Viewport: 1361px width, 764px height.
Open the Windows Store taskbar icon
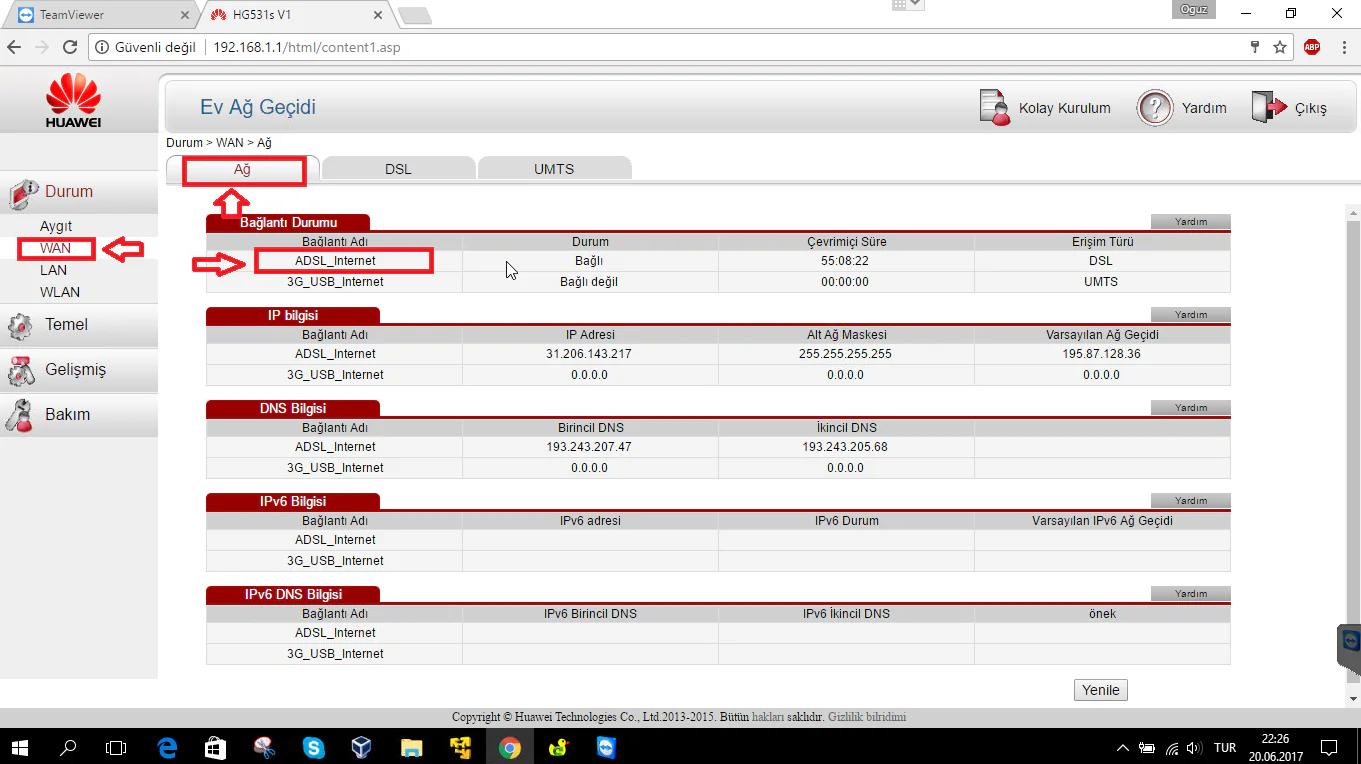pos(216,747)
